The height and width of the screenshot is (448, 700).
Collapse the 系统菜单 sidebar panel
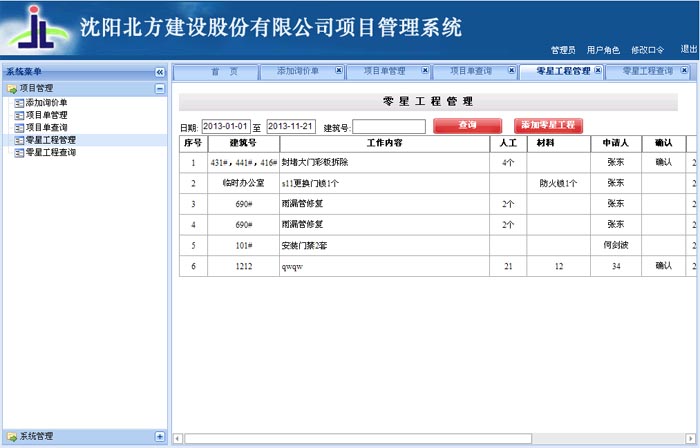point(159,72)
